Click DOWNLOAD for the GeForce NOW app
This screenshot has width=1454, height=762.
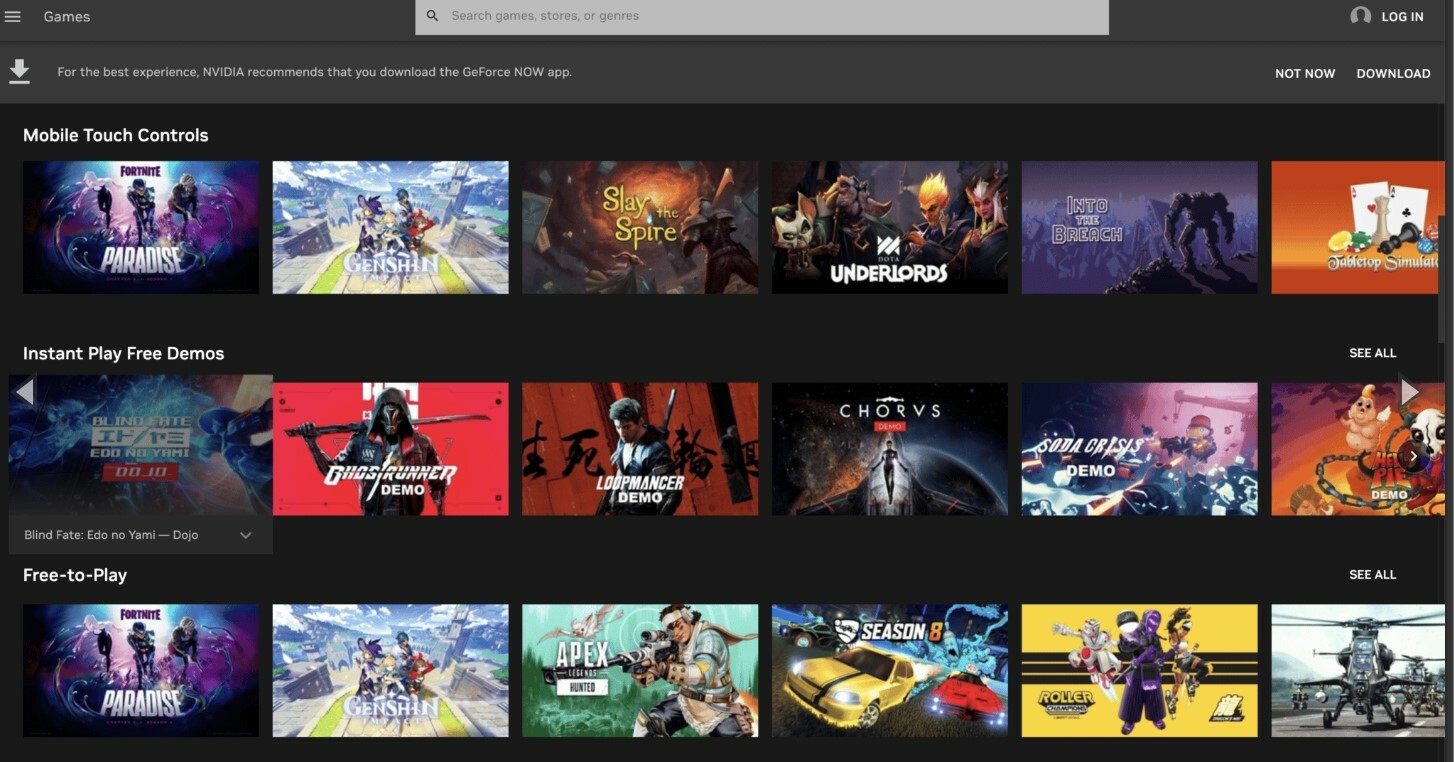click(1393, 73)
